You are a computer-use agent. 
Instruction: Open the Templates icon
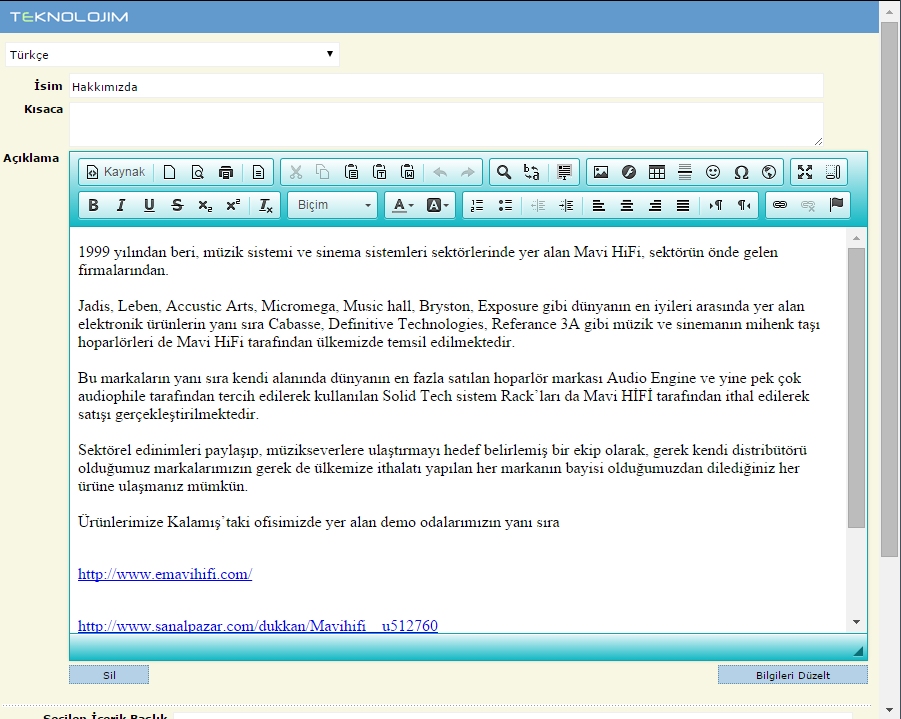(x=258, y=172)
